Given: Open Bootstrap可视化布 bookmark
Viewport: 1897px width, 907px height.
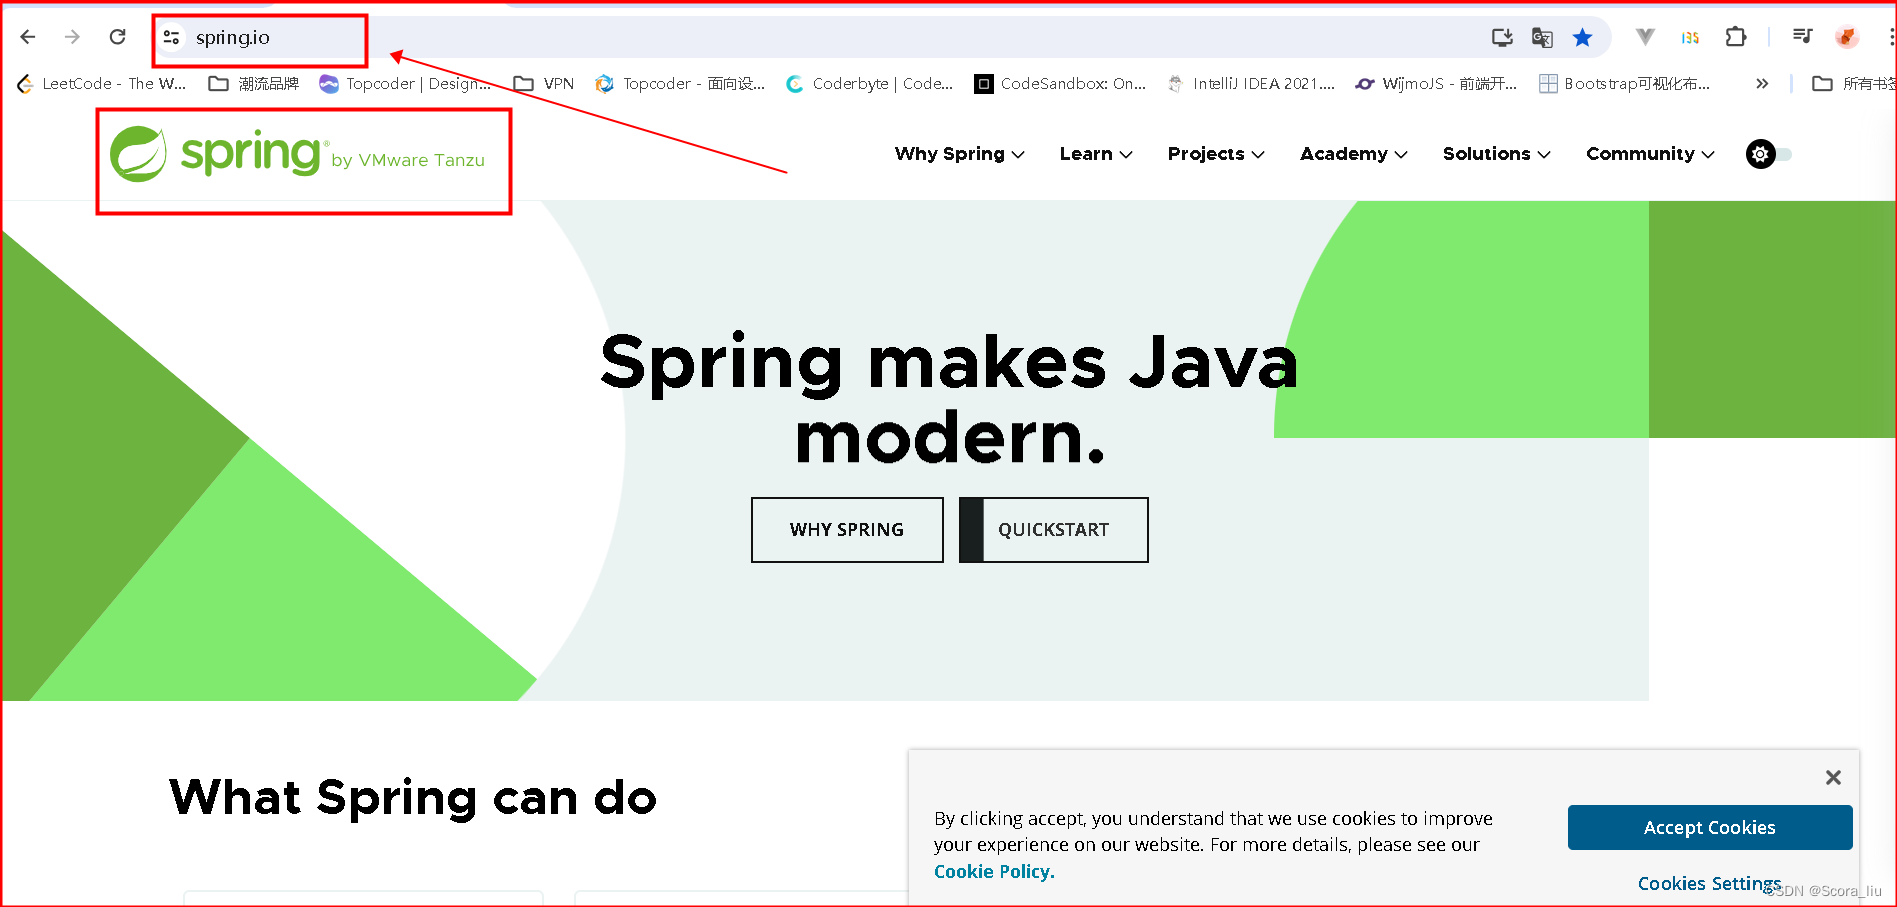Looking at the screenshot, I should click(1625, 84).
